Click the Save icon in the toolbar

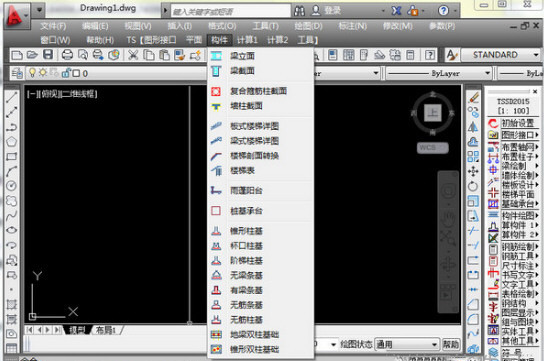click(48, 55)
